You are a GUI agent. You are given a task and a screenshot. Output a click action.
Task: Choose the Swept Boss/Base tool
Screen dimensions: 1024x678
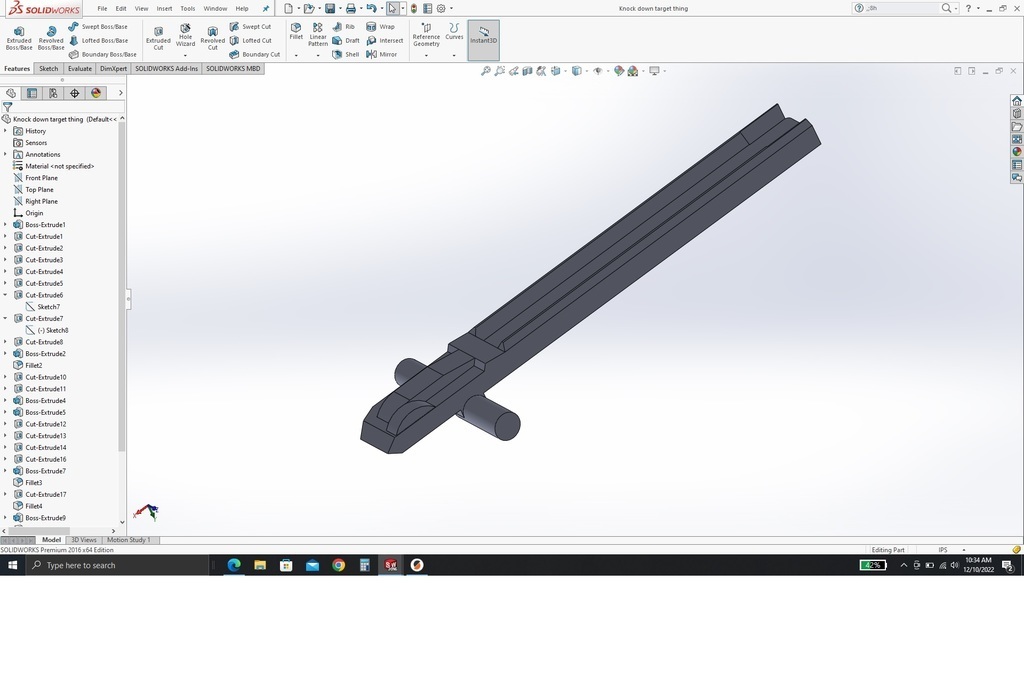(98, 27)
